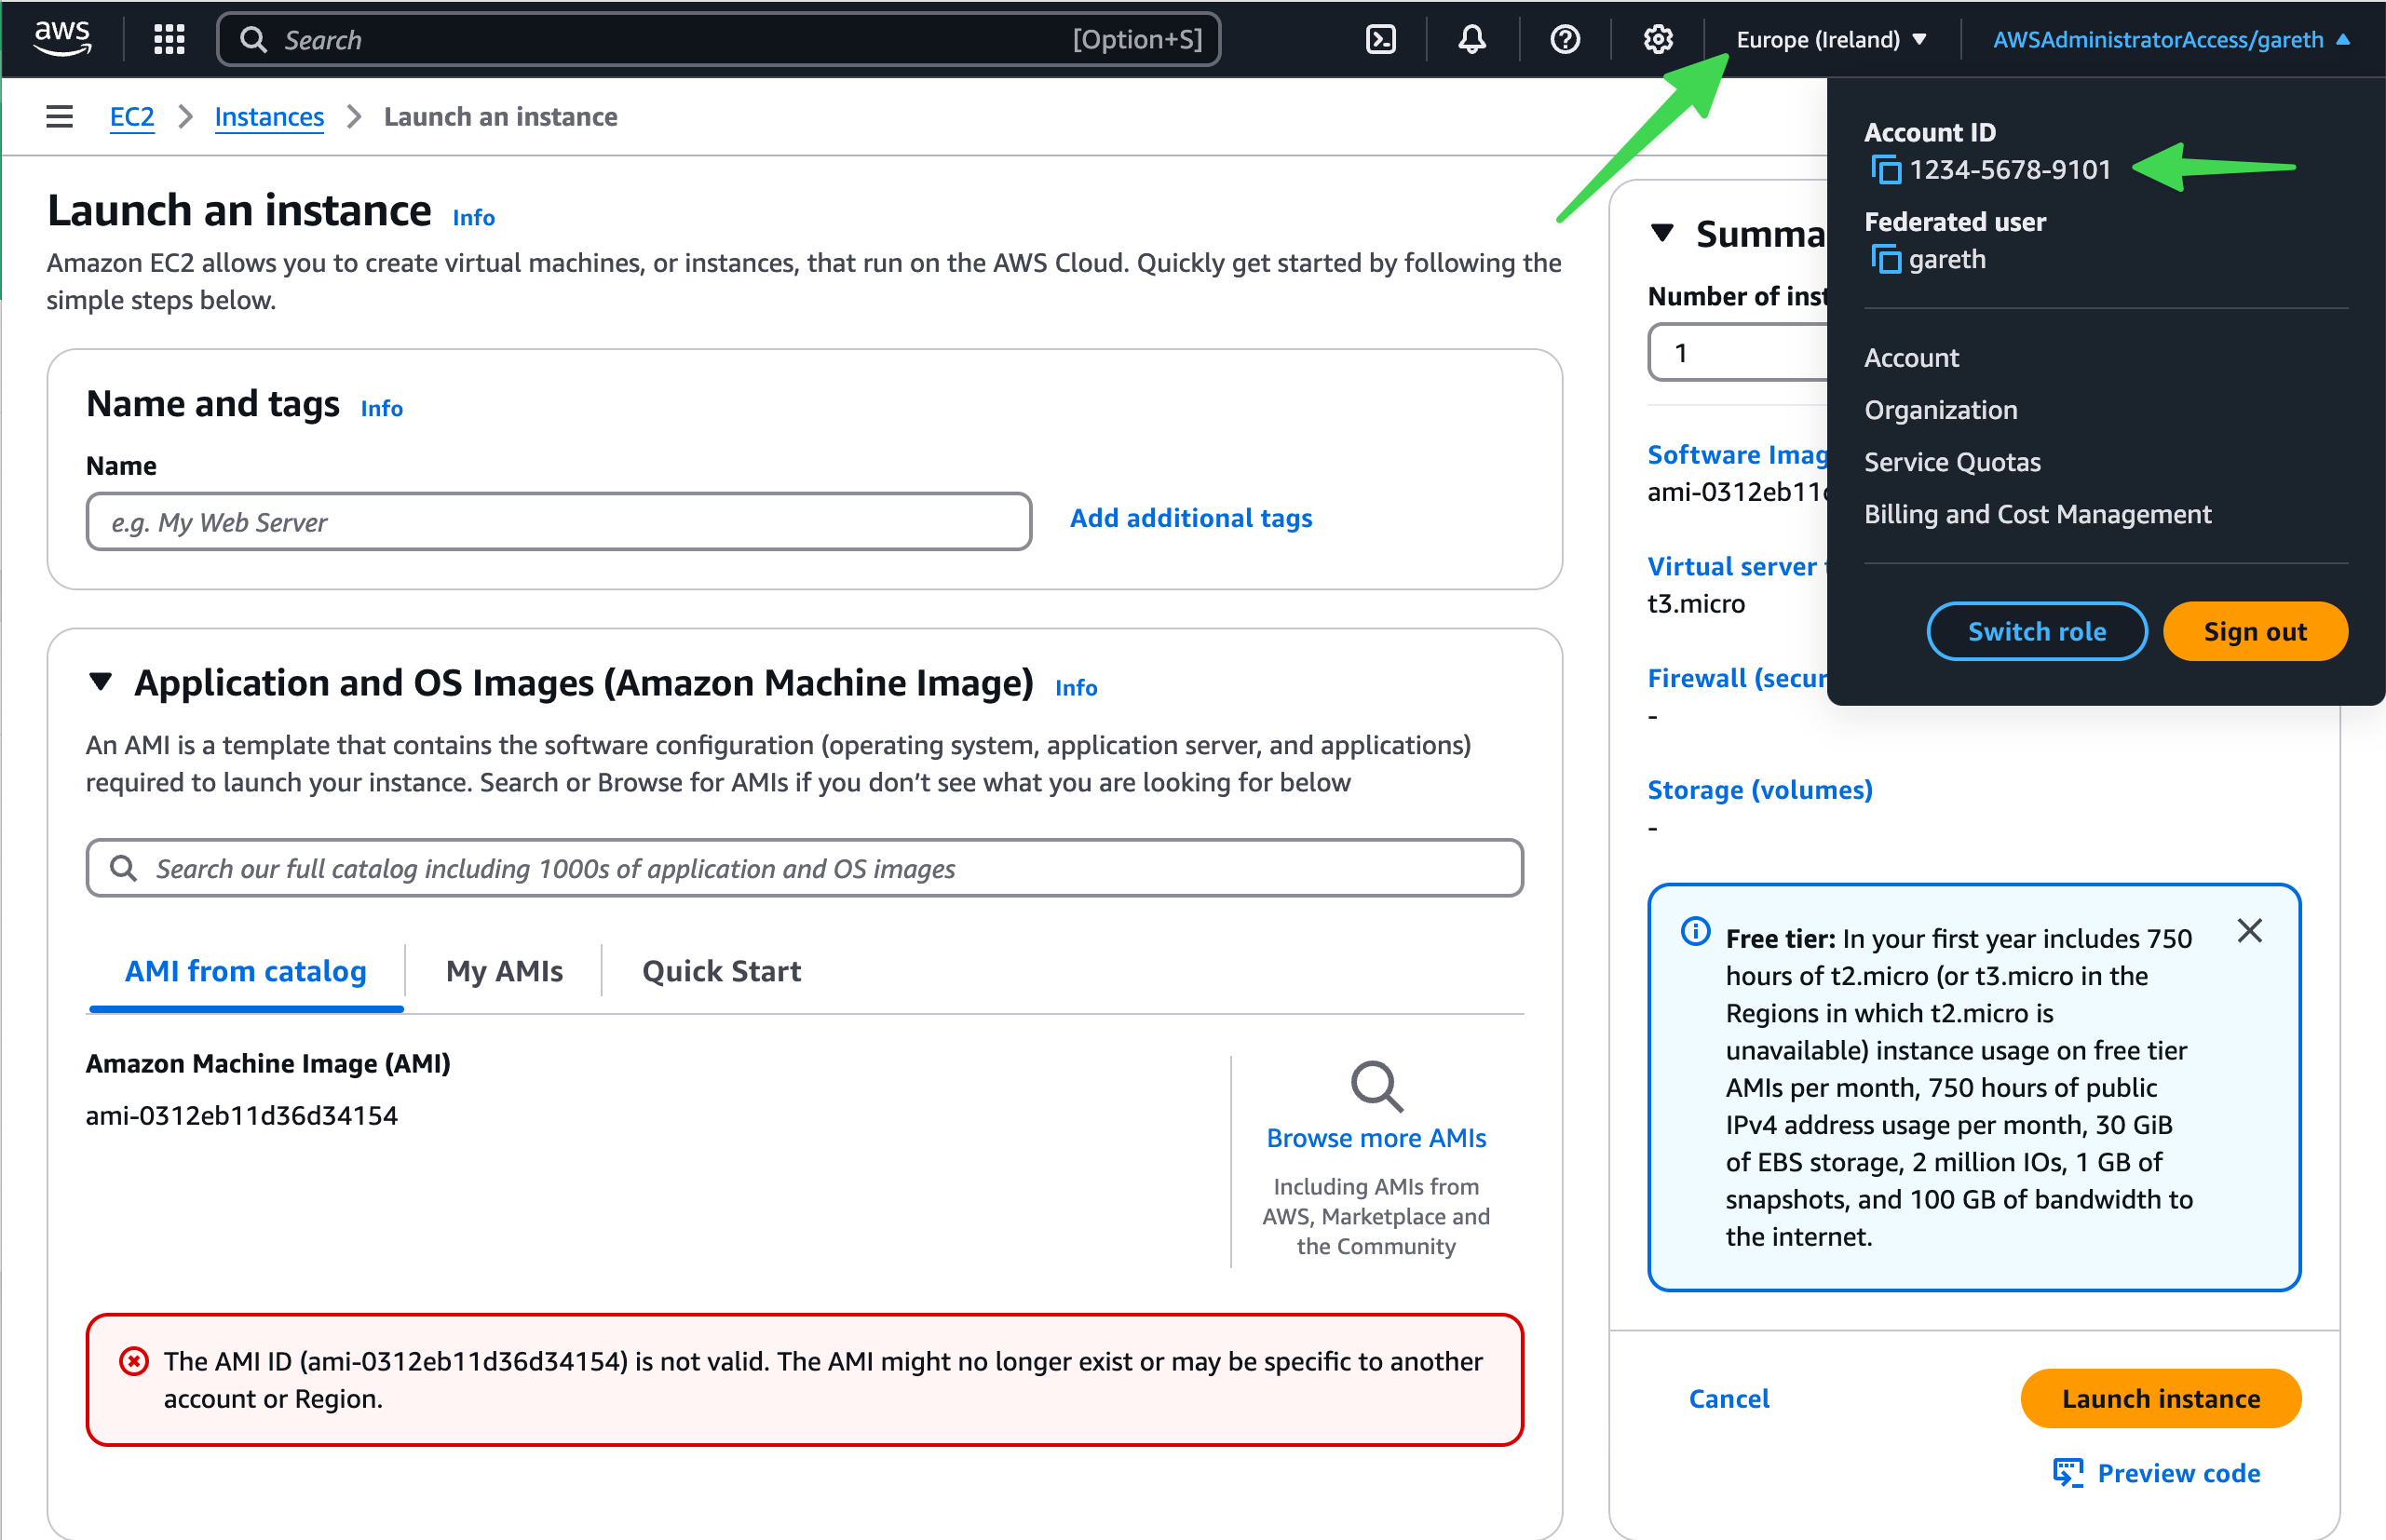The width and height of the screenshot is (2386, 1540).
Task: Click the Preview code link
Action: coord(2178,1473)
